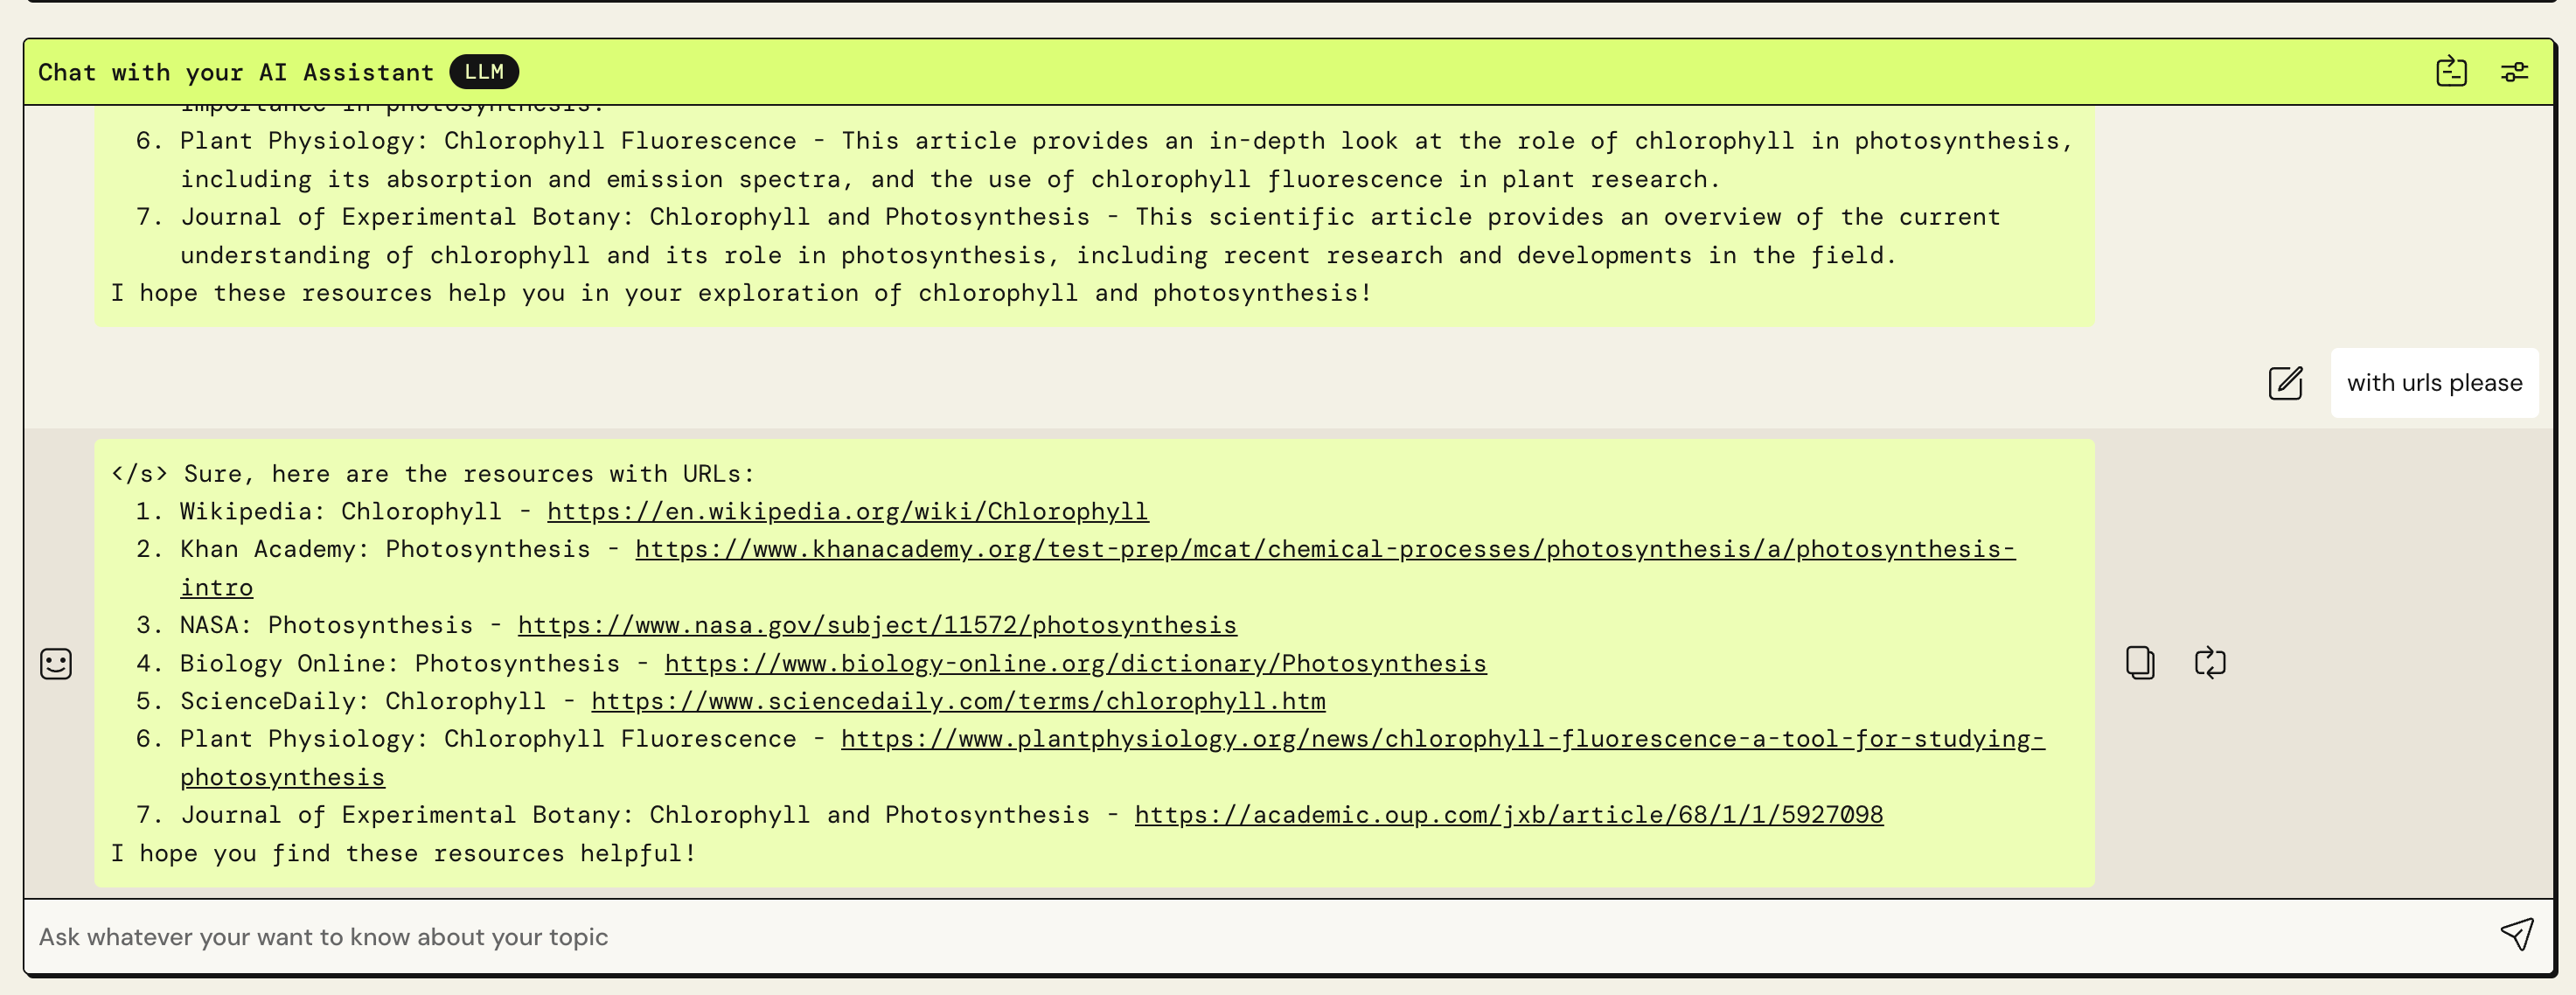Send message with paper plane icon
Screen dimensions: 2576x995
pos(2517,935)
